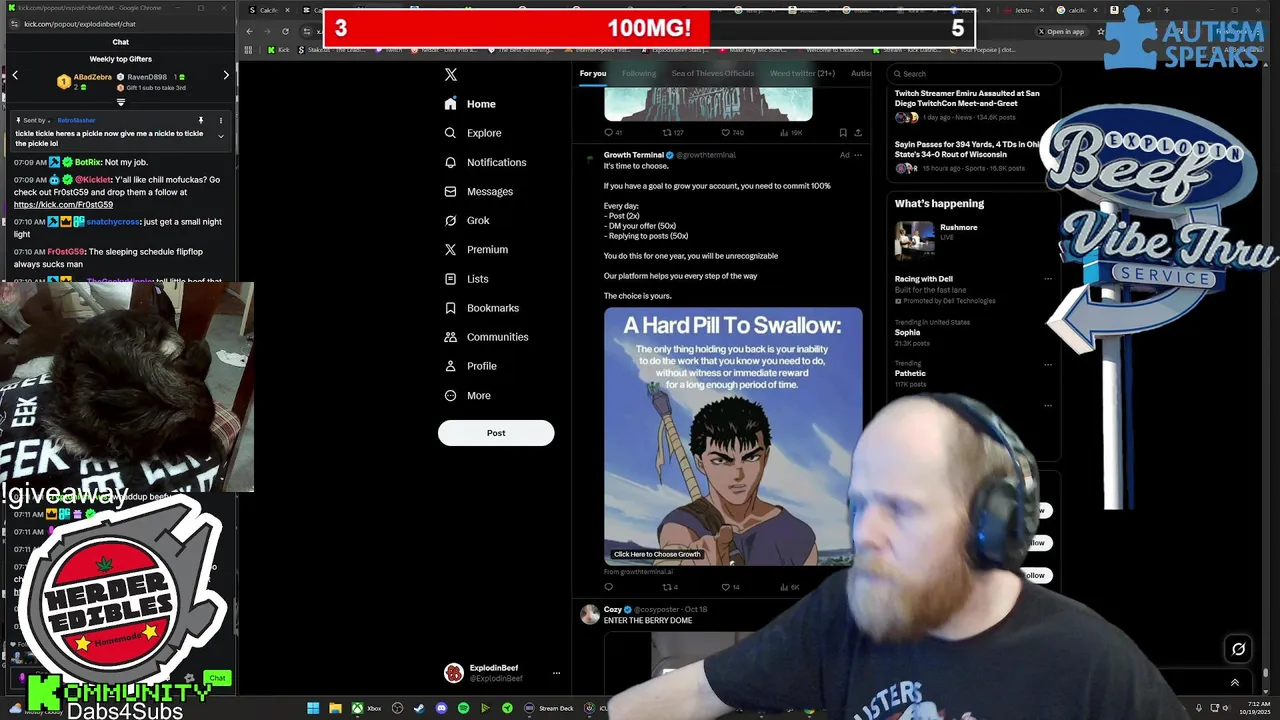Click the X Search input field
The width and height of the screenshot is (1280, 720).
(974, 74)
